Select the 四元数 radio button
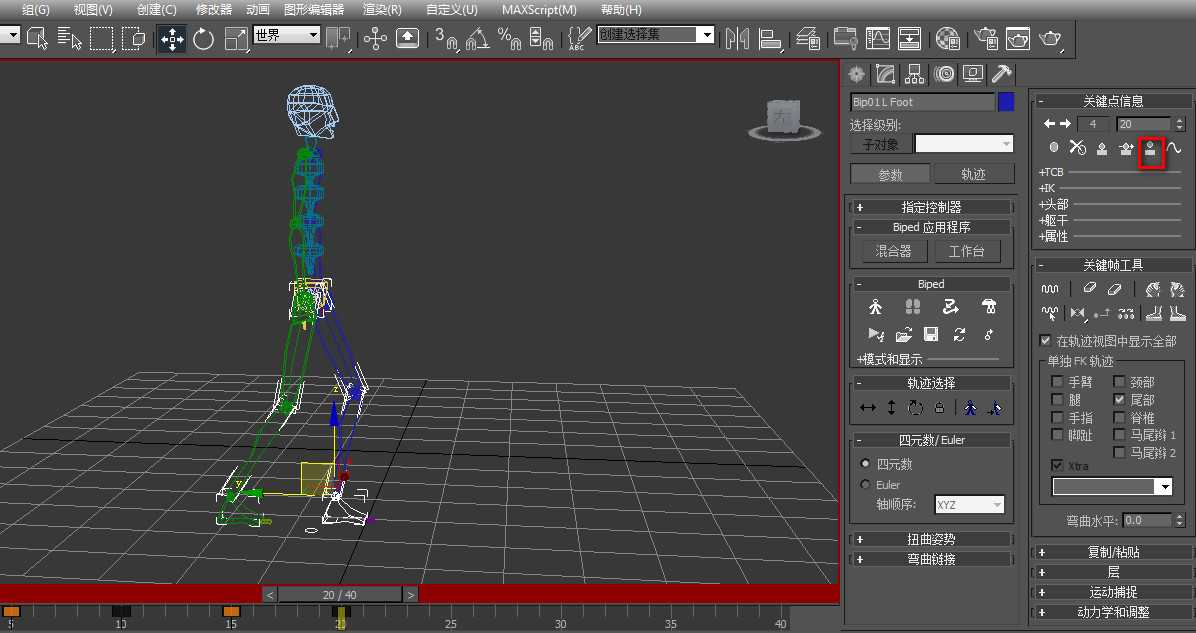 865,464
